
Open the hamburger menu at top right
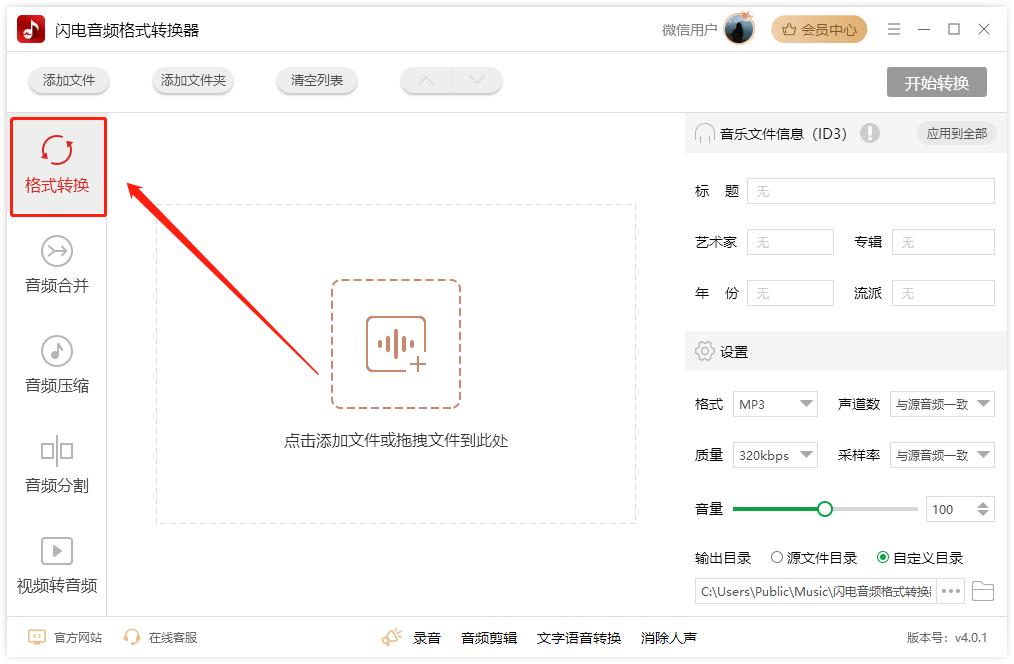(x=894, y=30)
